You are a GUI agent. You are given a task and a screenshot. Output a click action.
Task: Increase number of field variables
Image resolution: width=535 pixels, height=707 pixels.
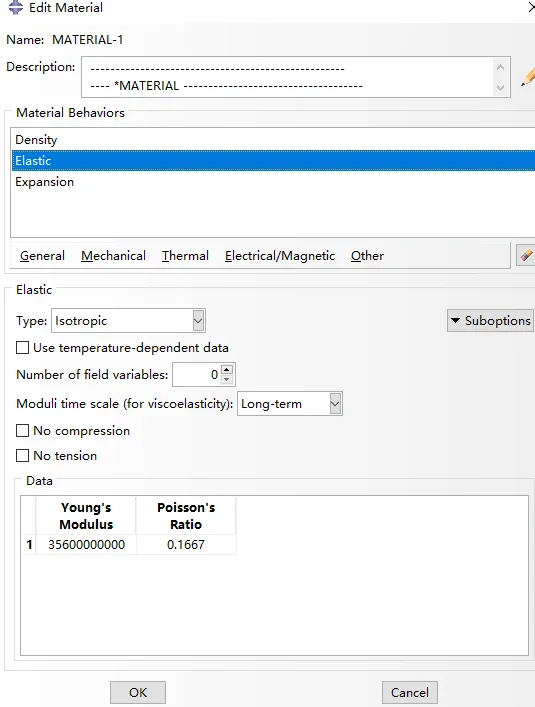click(227, 370)
